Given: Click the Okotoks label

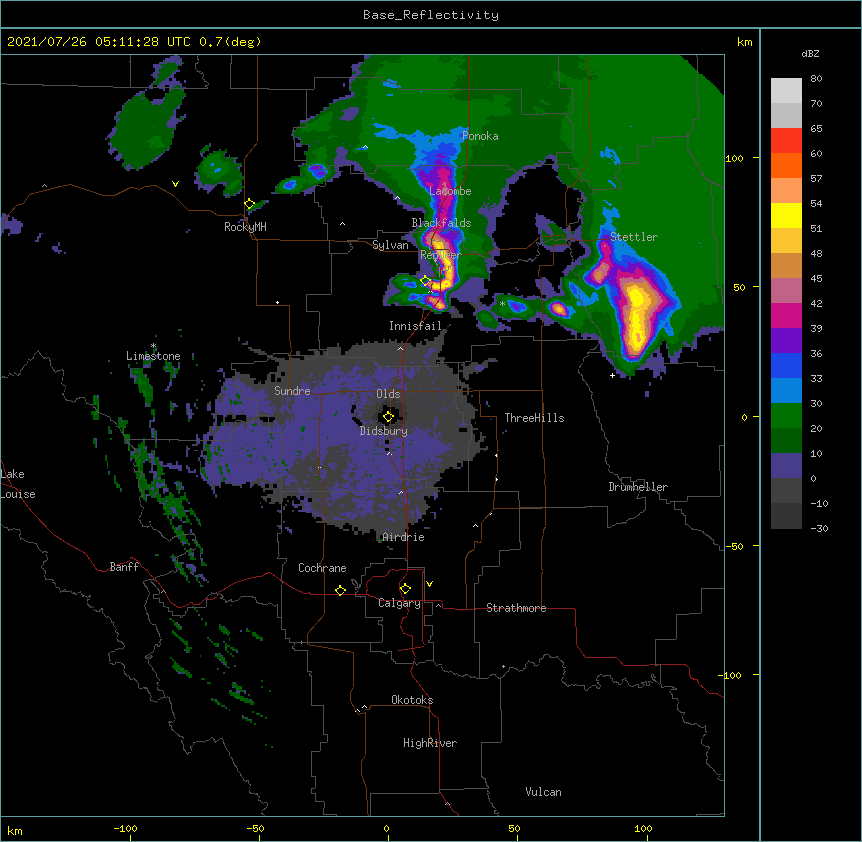Looking at the screenshot, I should pos(412,700).
